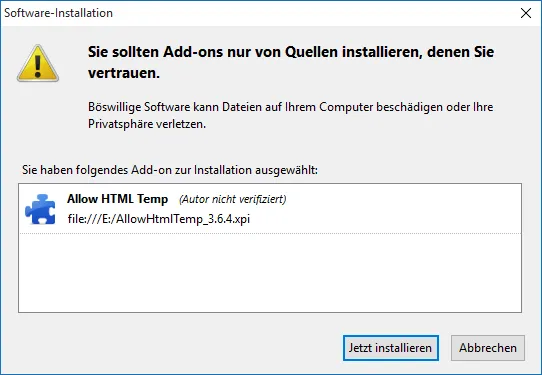The height and width of the screenshot is (375, 542).
Task: Click blank row space right of Autor label
Action: (403, 199)
